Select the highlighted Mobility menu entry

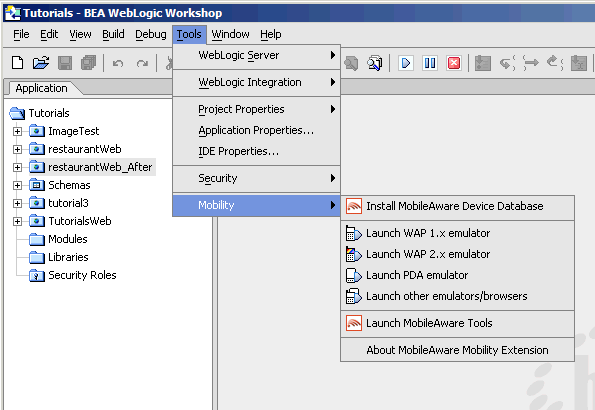257,205
